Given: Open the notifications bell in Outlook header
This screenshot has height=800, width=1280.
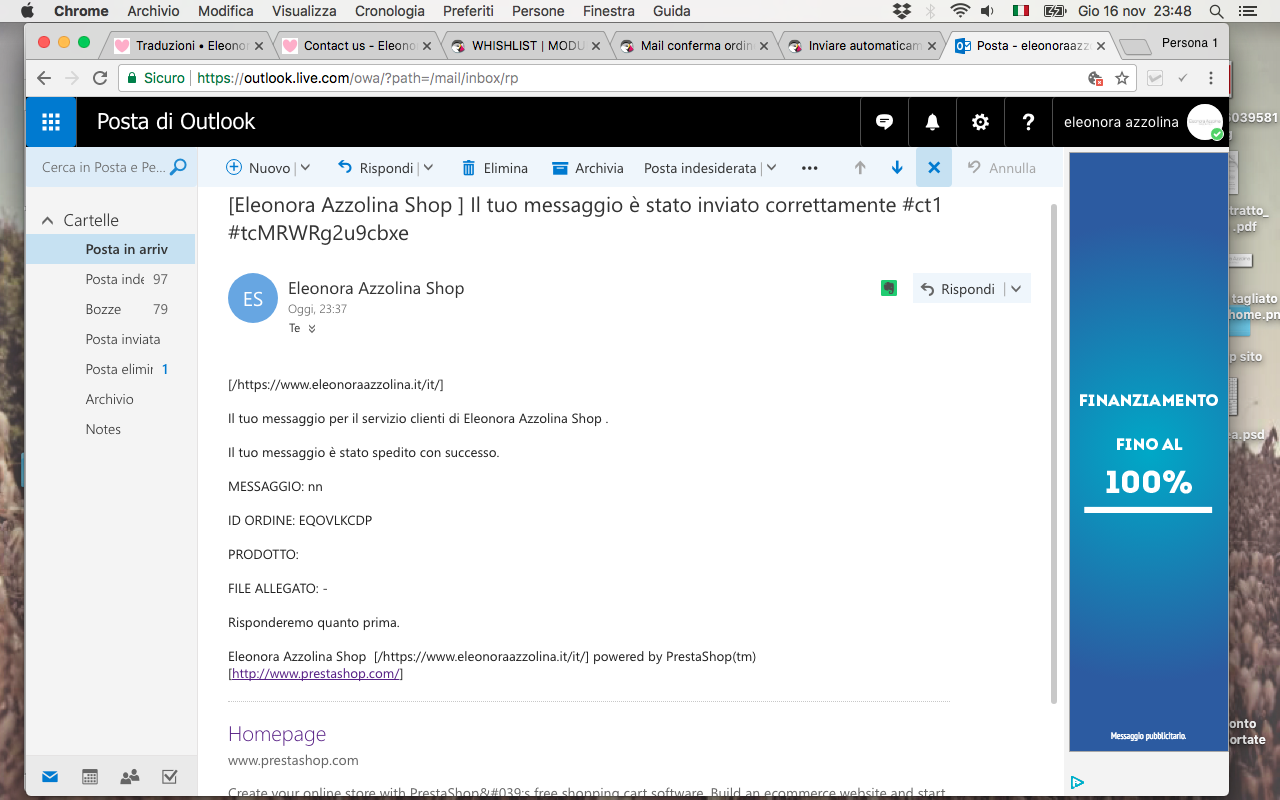Looking at the screenshot, I should click(932, 122).
